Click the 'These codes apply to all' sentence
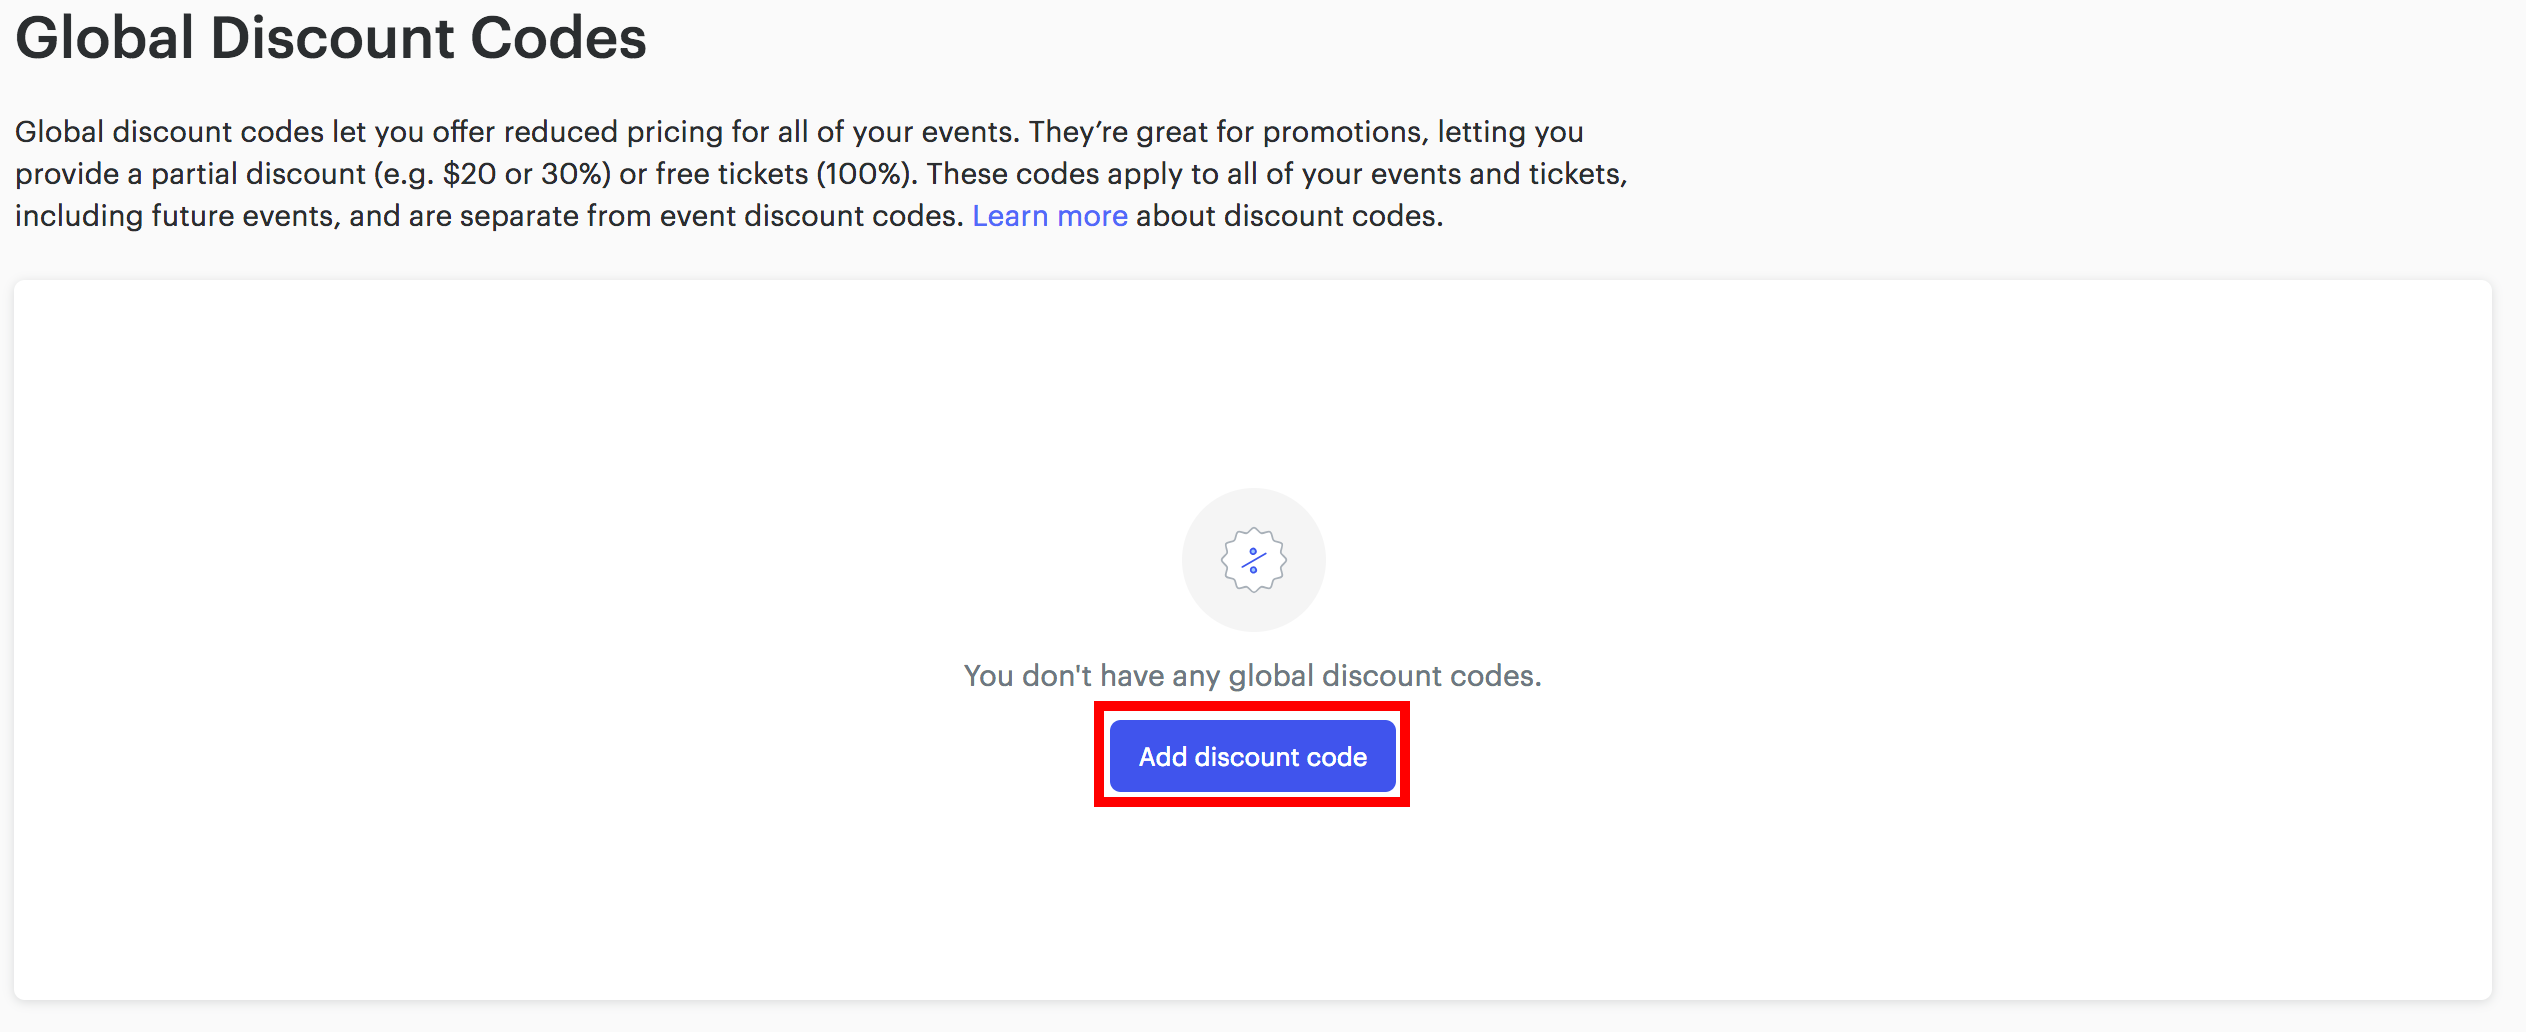The image size is (2526, 1032). [x=1090, y=174]
